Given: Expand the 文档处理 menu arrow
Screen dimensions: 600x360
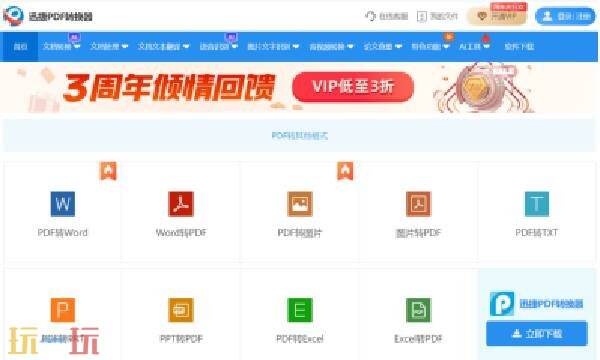Looking at the screenshot, I should click(124, 46).
